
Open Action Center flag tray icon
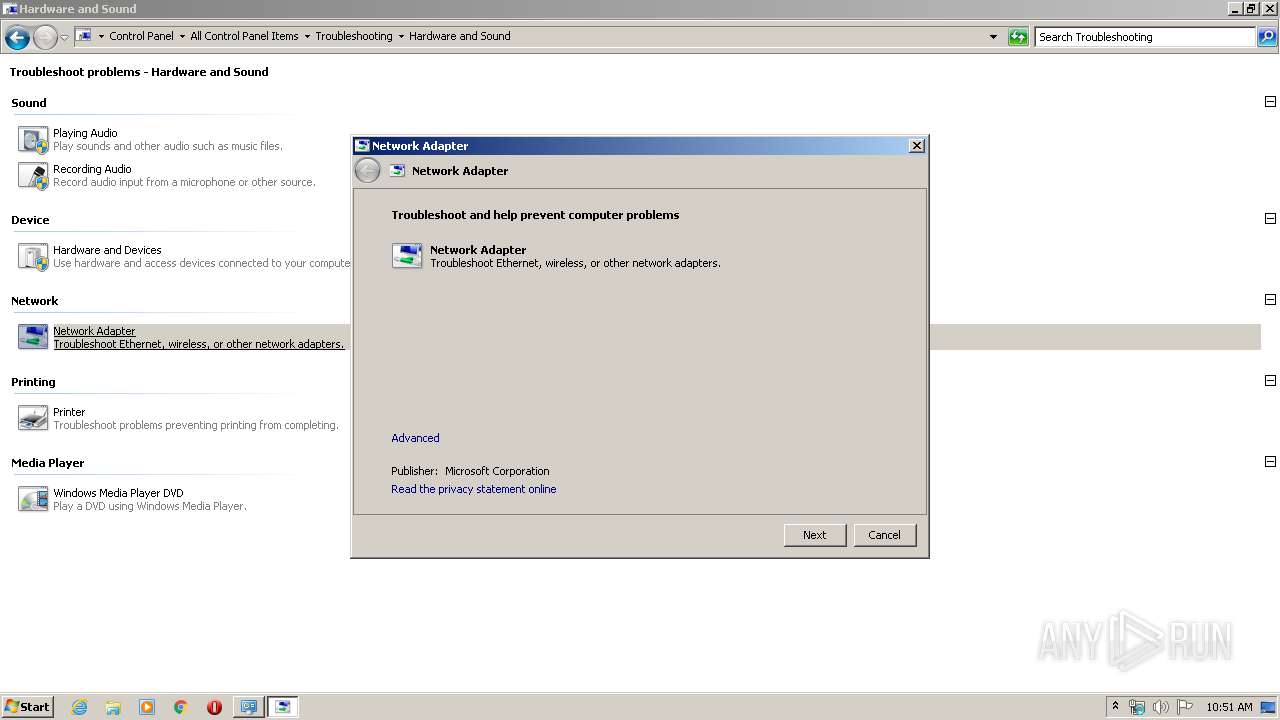(x=1185, y=707)
